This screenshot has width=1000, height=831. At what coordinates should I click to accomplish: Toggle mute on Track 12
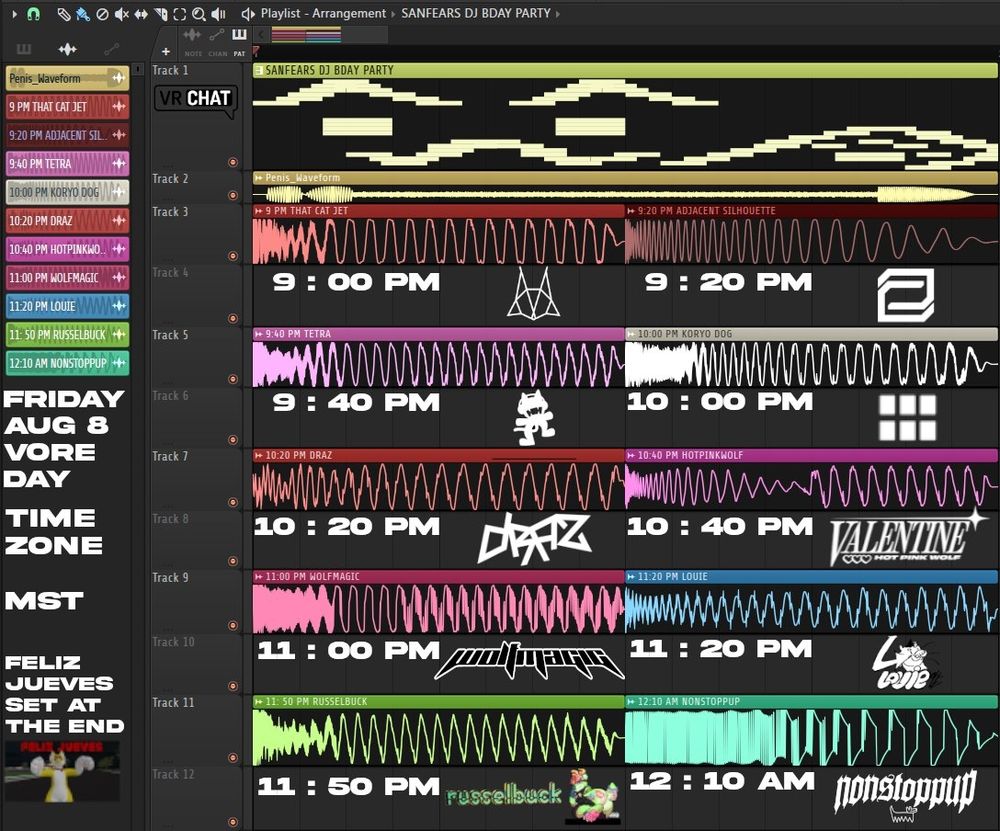coord(233,822)
